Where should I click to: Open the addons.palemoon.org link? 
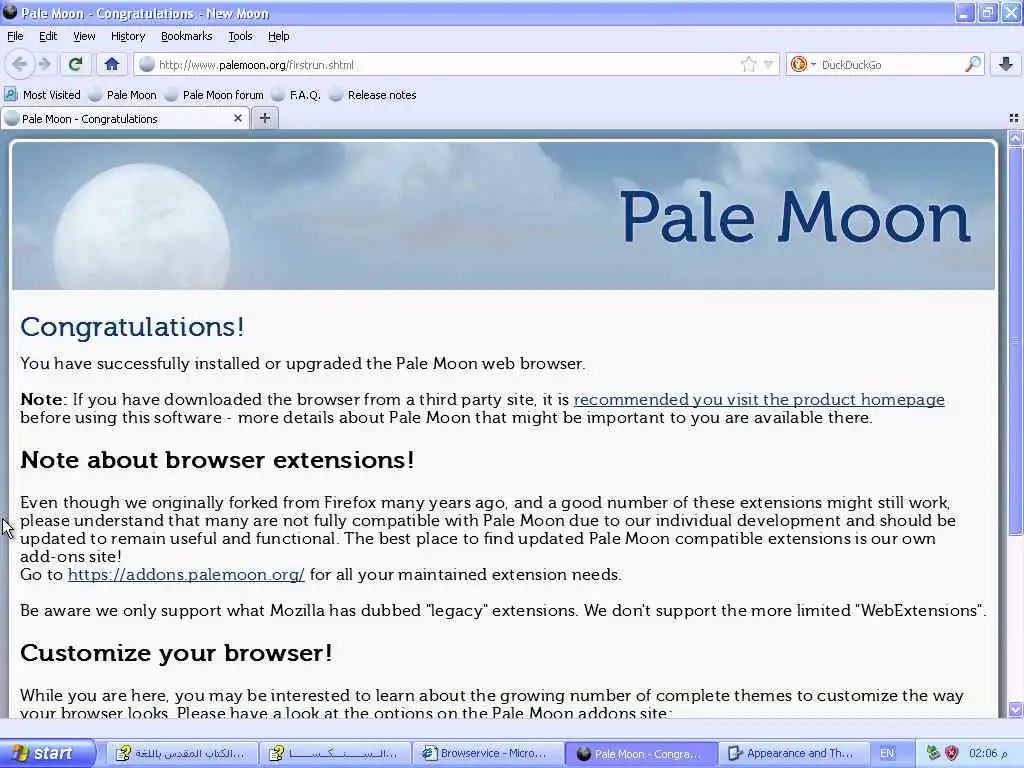[186, 575]
